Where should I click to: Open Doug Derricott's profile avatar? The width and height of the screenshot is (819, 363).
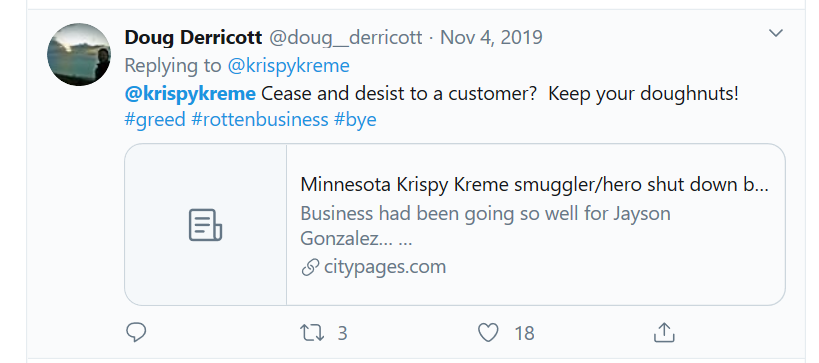coord(79,54)
